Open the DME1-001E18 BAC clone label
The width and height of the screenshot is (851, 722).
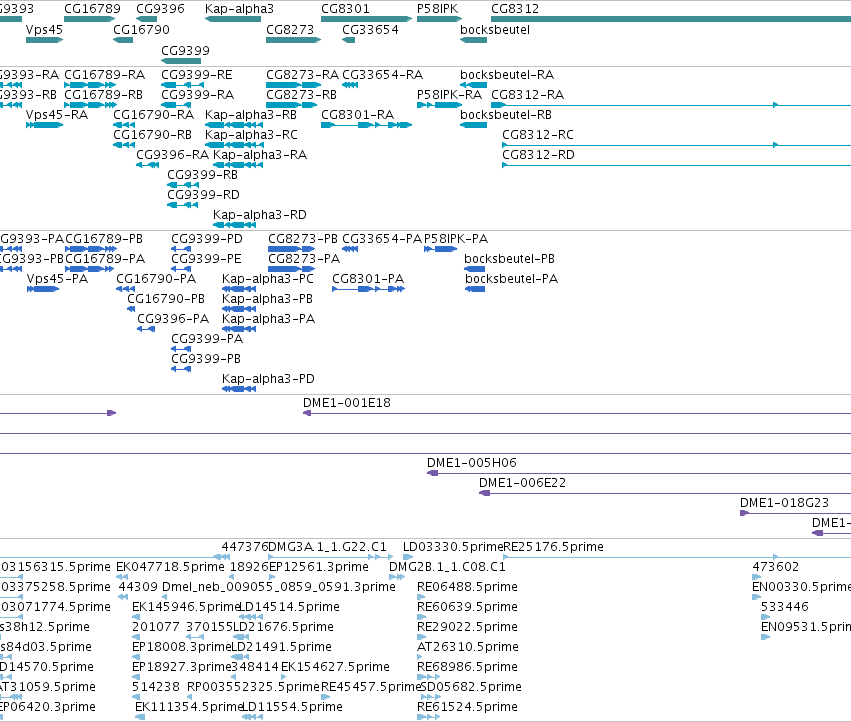tap(347, 403)
